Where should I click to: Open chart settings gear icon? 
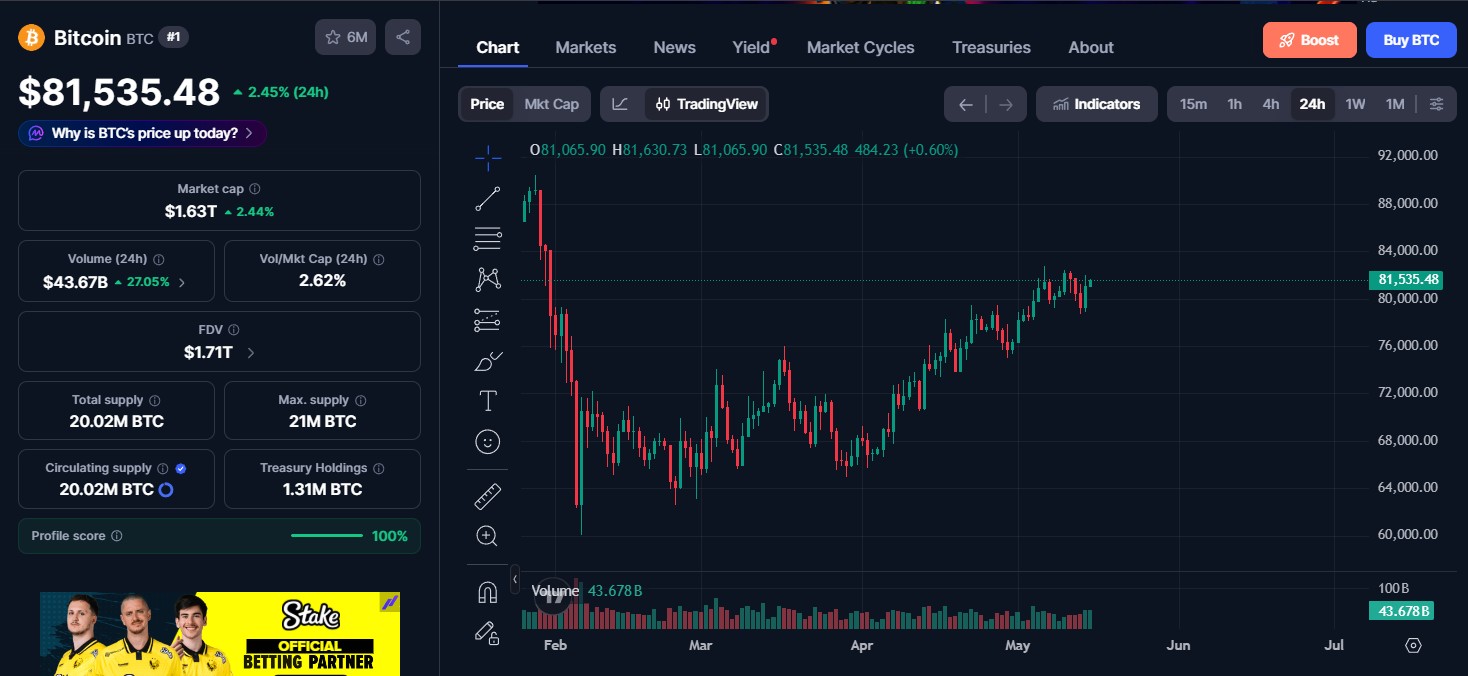[x=1413, y=645]
